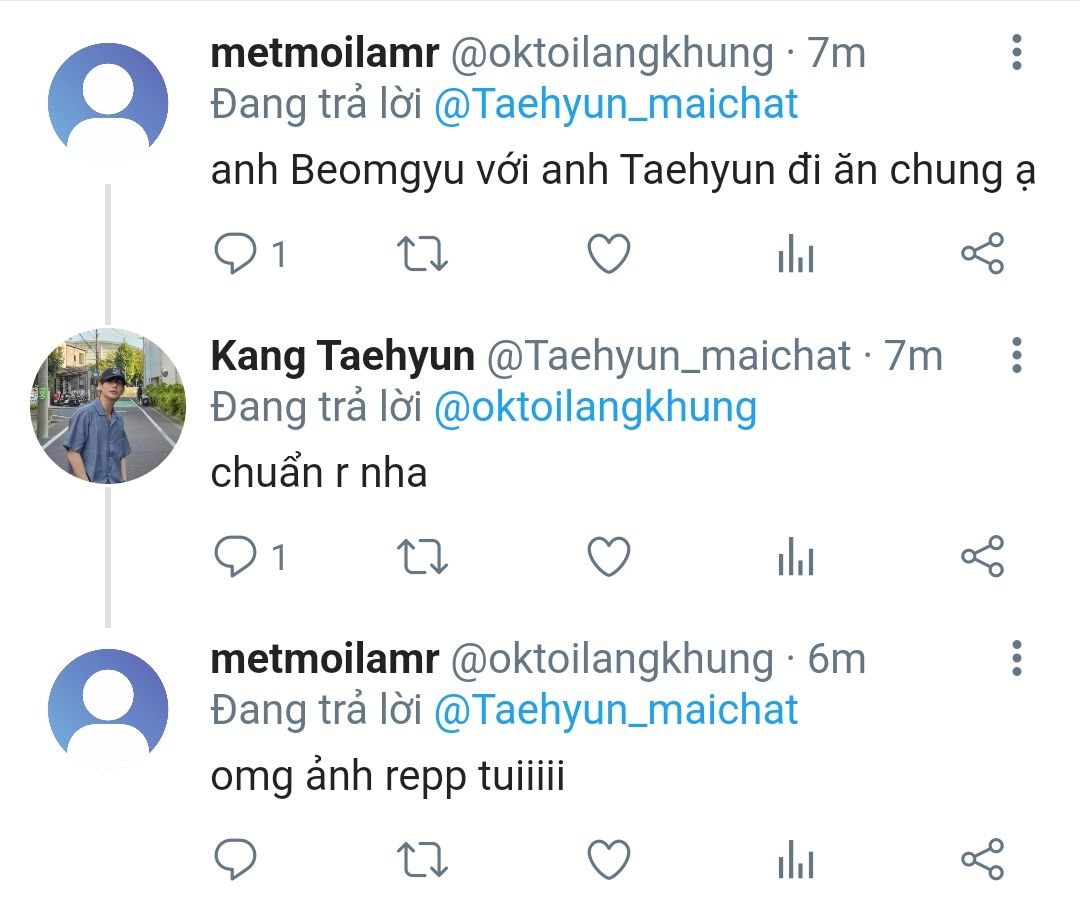
Task: Reply to the first metmoilamr tweet
Action: 236,254
